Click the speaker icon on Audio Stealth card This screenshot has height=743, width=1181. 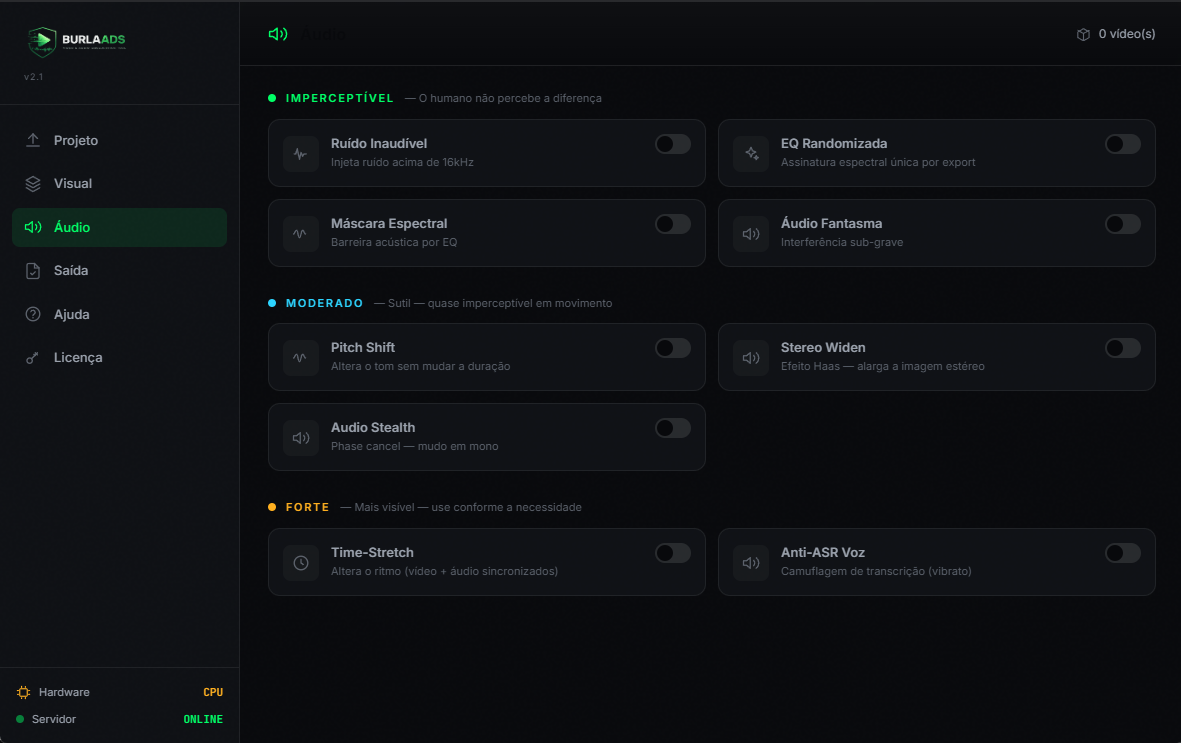pos(301,438)
